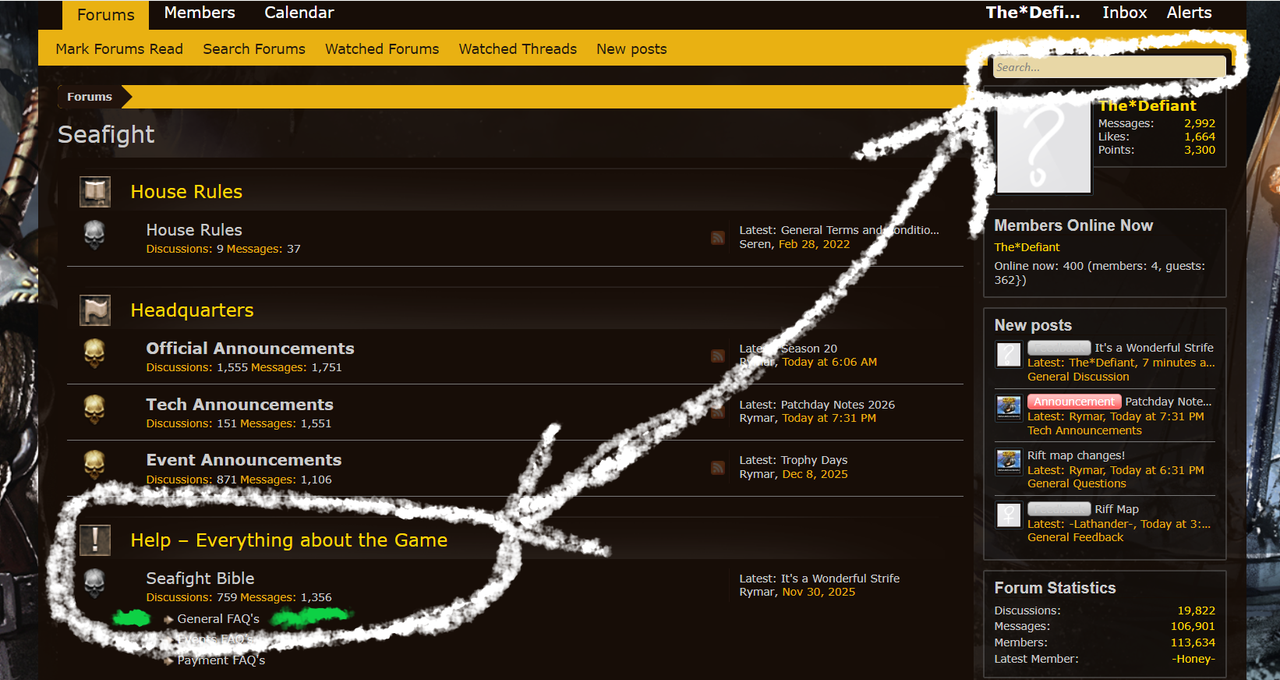
Task: Open latest General Terms and Conditions thread
Action: point(860,230)
